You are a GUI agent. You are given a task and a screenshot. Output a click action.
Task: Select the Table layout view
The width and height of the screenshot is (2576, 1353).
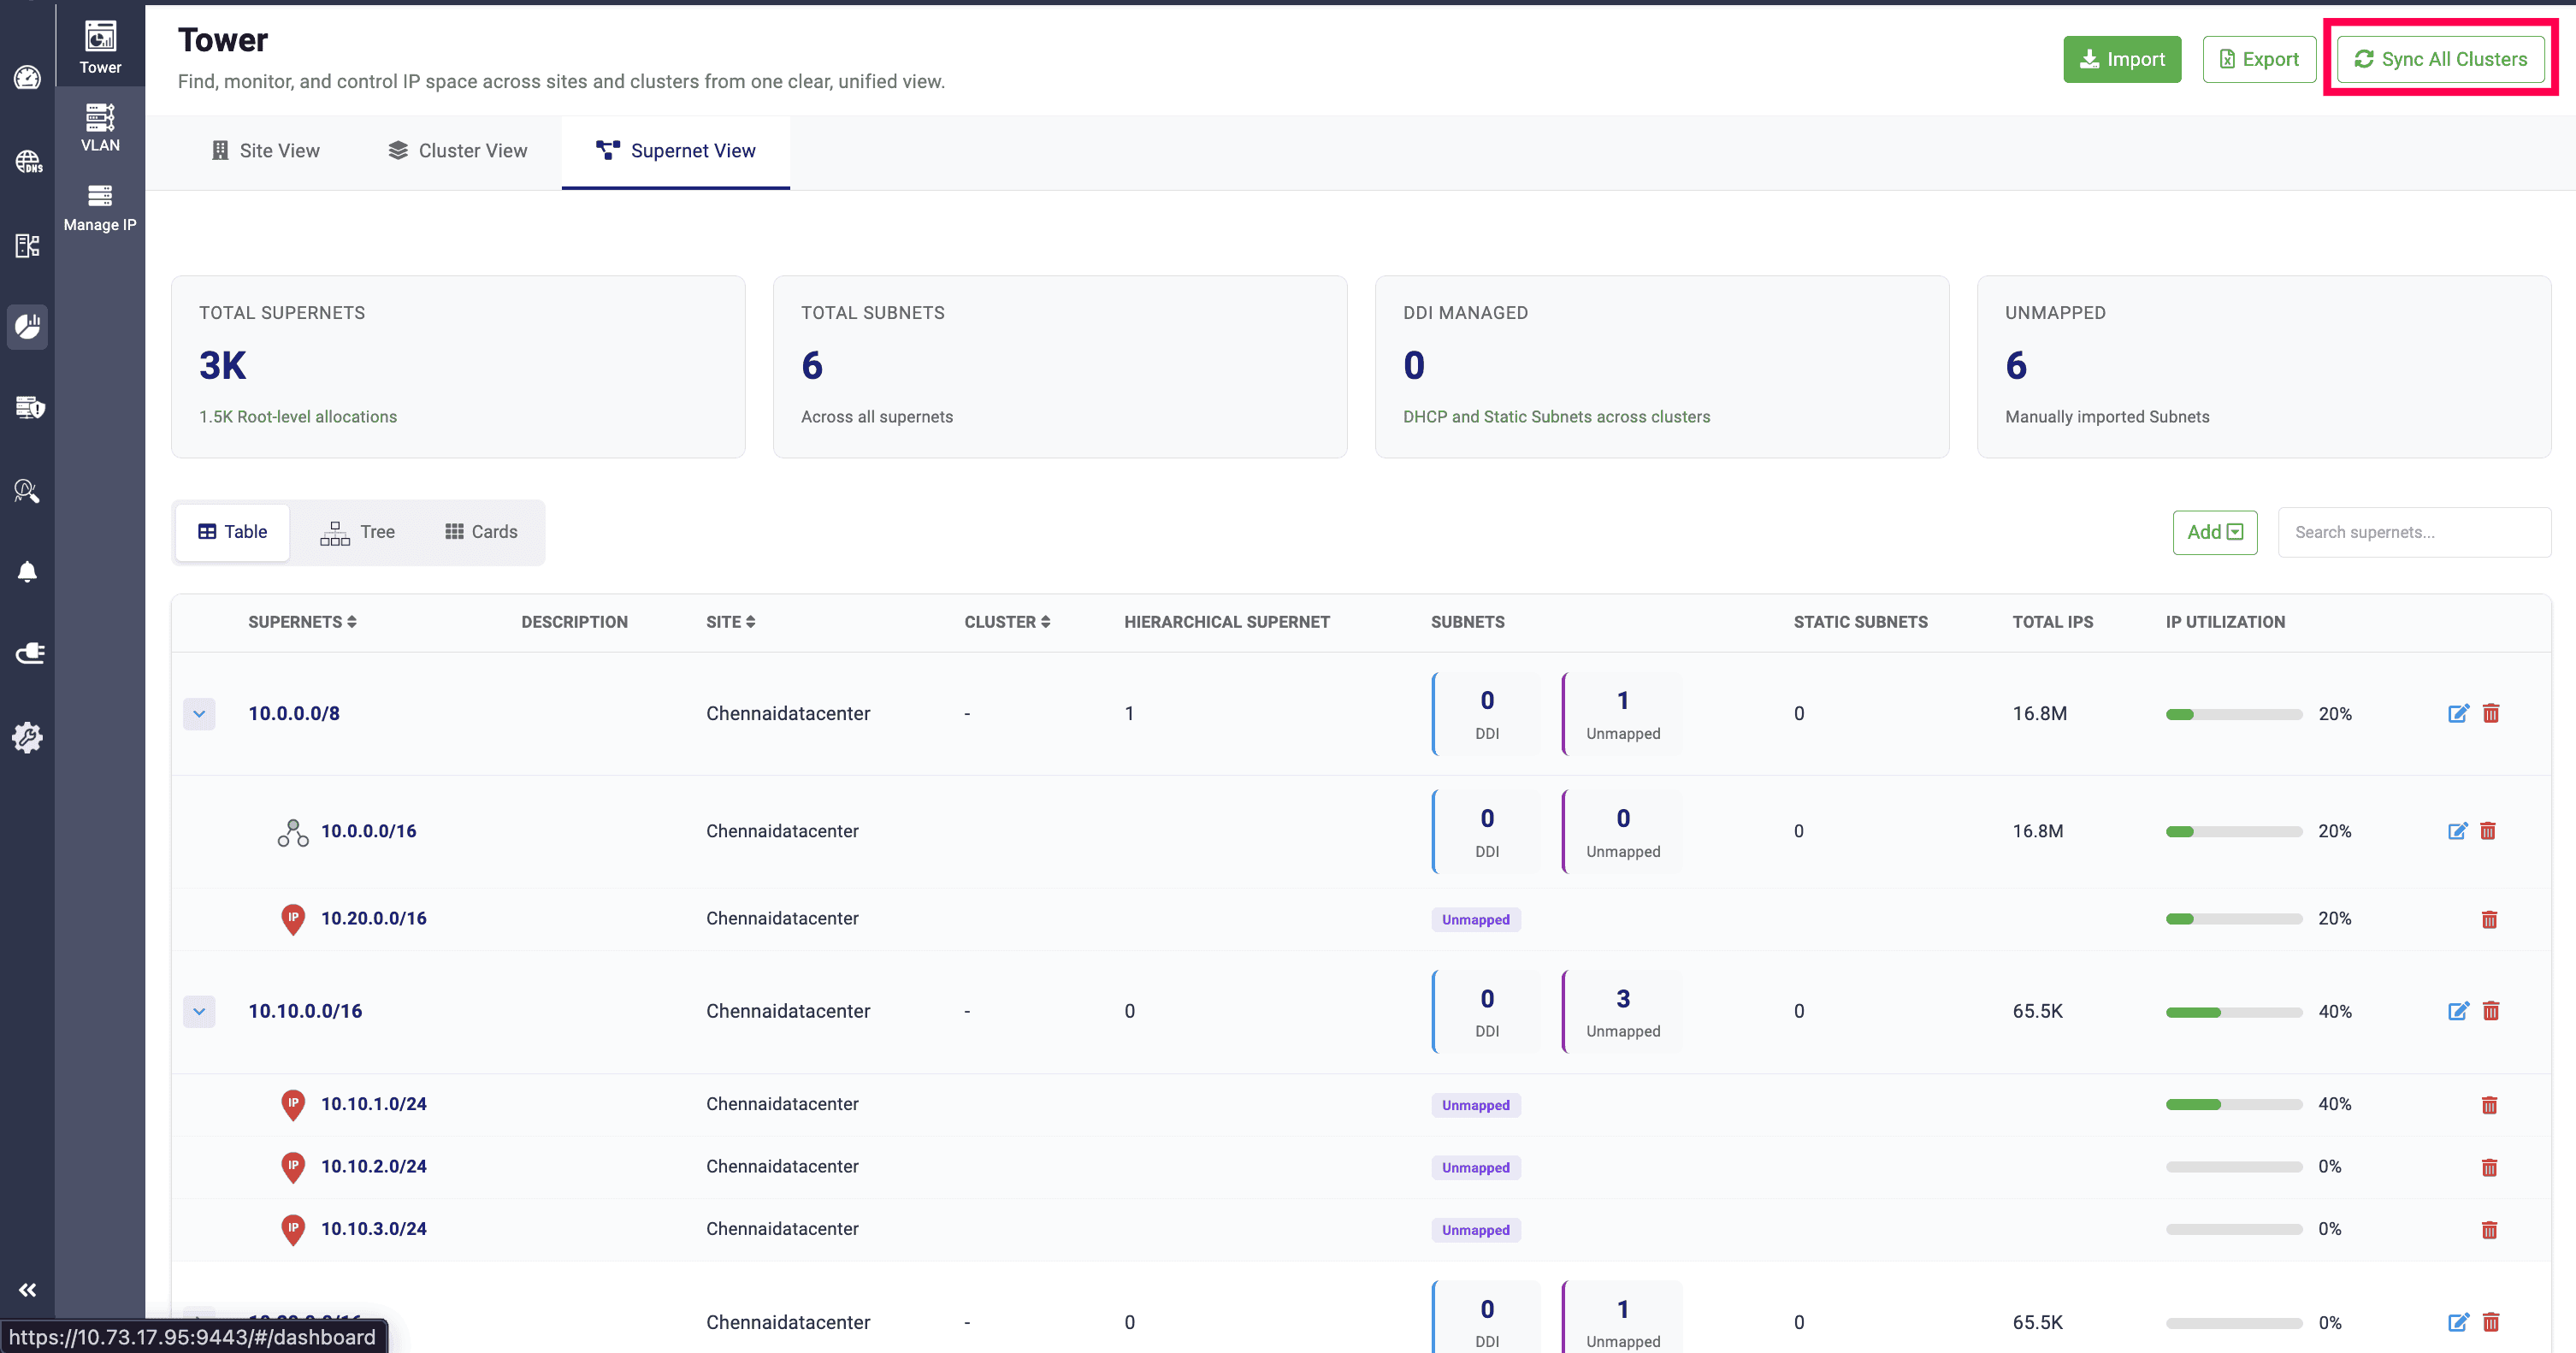[x=232, y=532]
